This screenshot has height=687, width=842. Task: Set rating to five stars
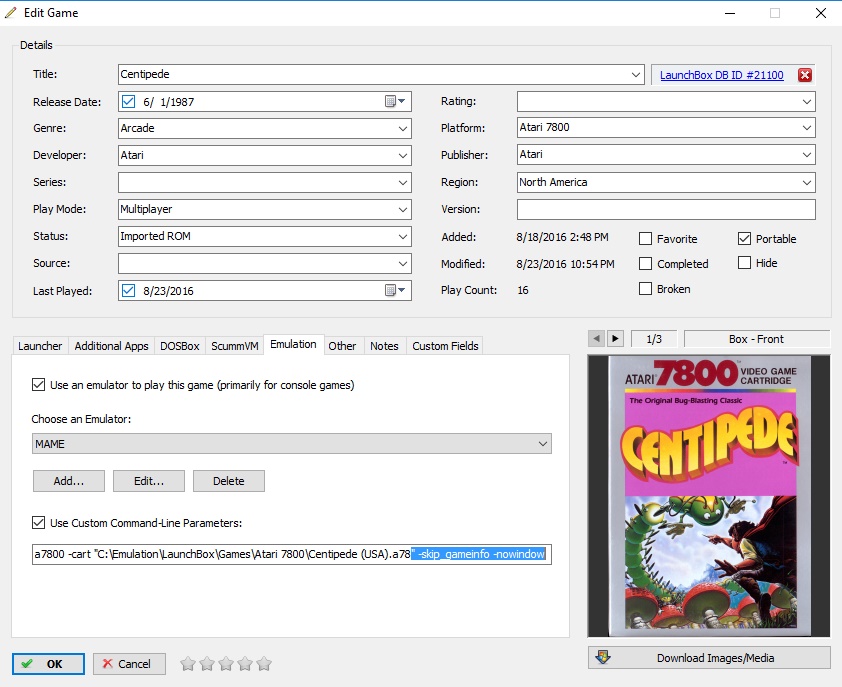tap(264, 663)
